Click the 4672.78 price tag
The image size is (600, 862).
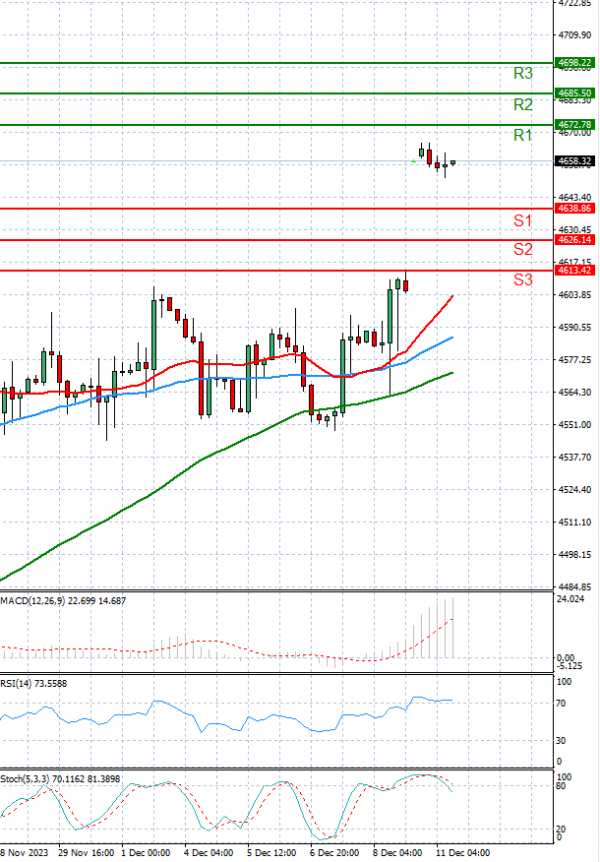(574, 125)
